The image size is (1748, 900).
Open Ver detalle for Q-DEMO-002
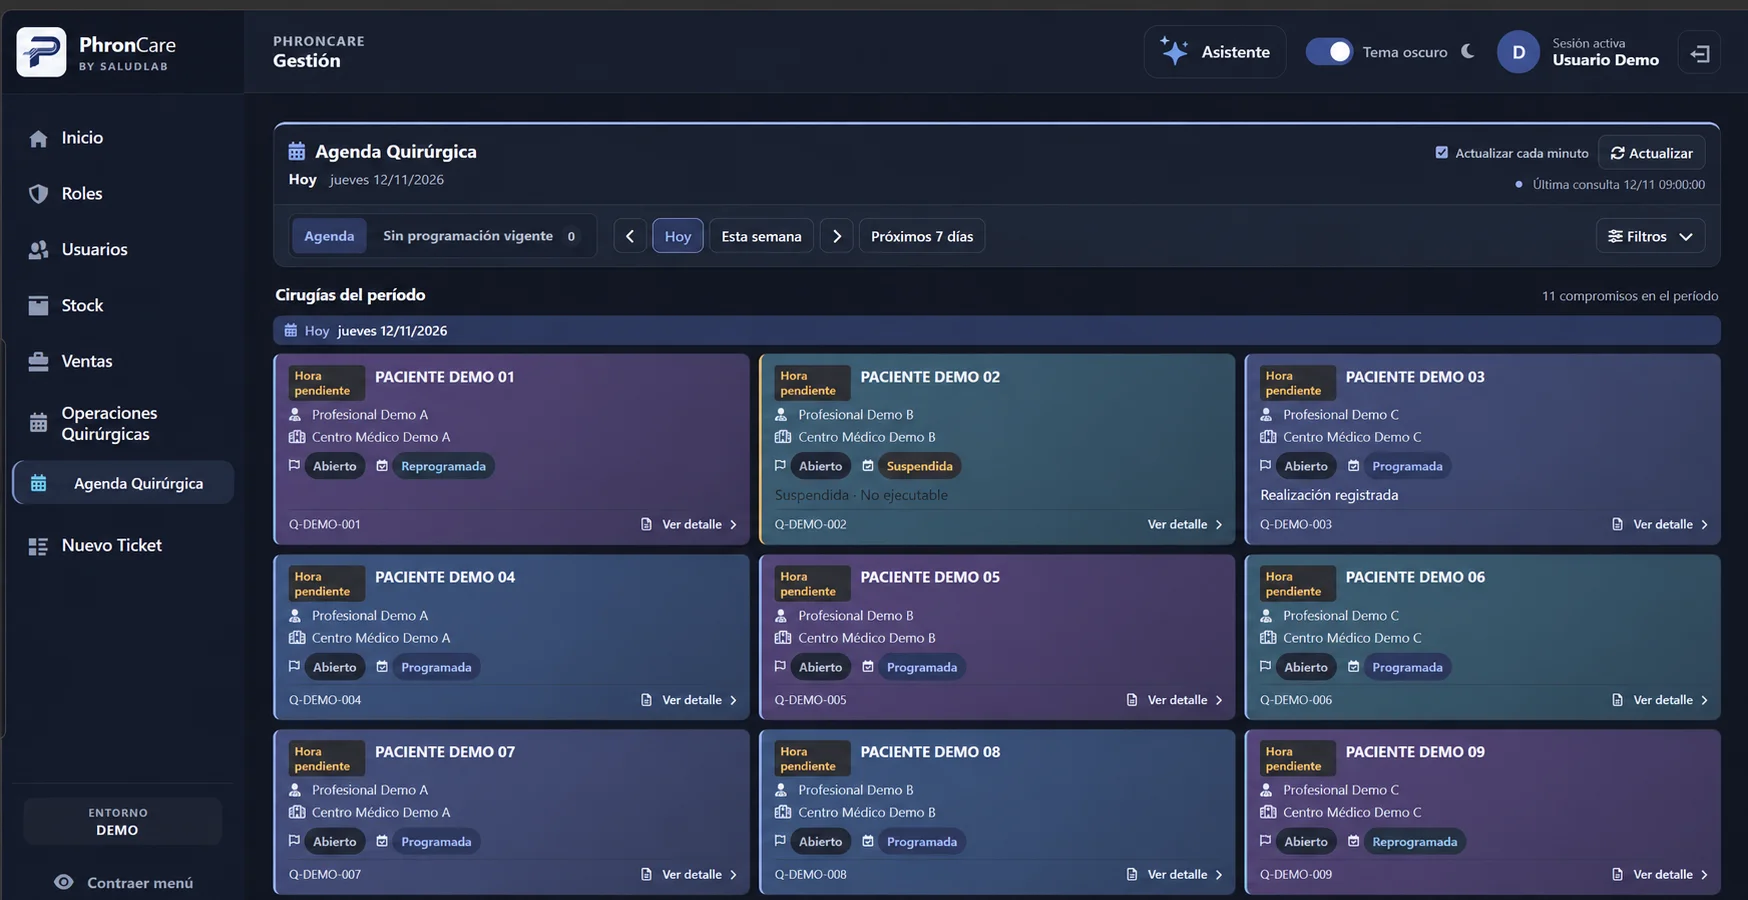[1185, 524]
